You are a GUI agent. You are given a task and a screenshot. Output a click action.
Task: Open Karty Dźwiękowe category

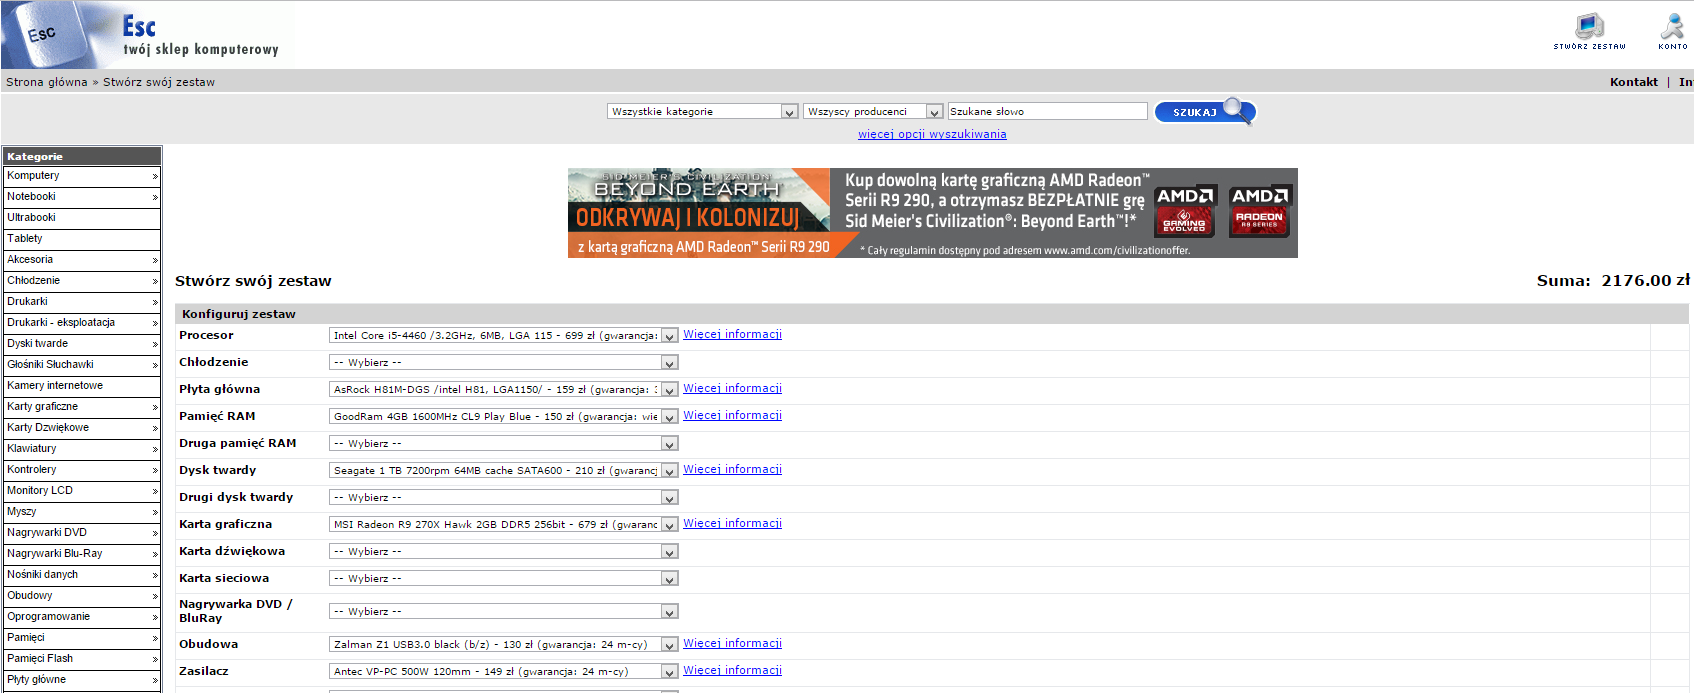click(x=81, y=428)
